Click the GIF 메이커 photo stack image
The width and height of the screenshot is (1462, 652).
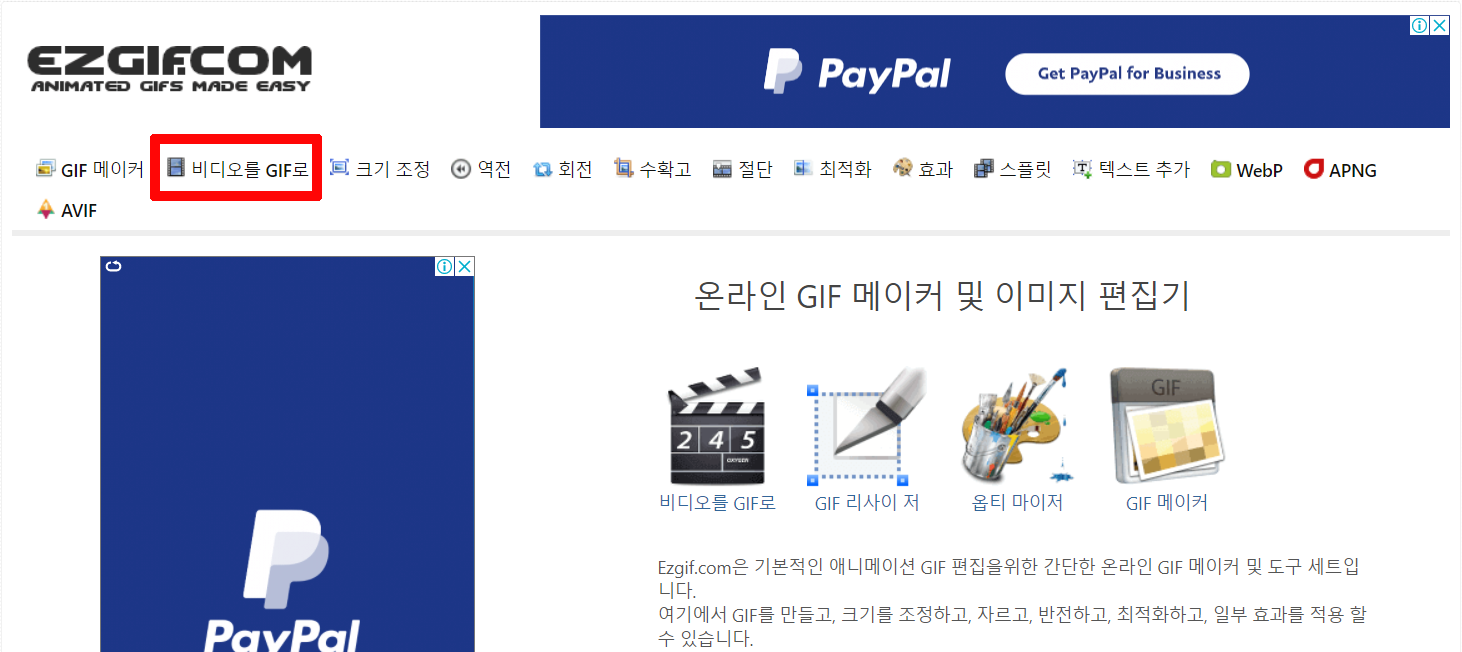(1166, 427)
